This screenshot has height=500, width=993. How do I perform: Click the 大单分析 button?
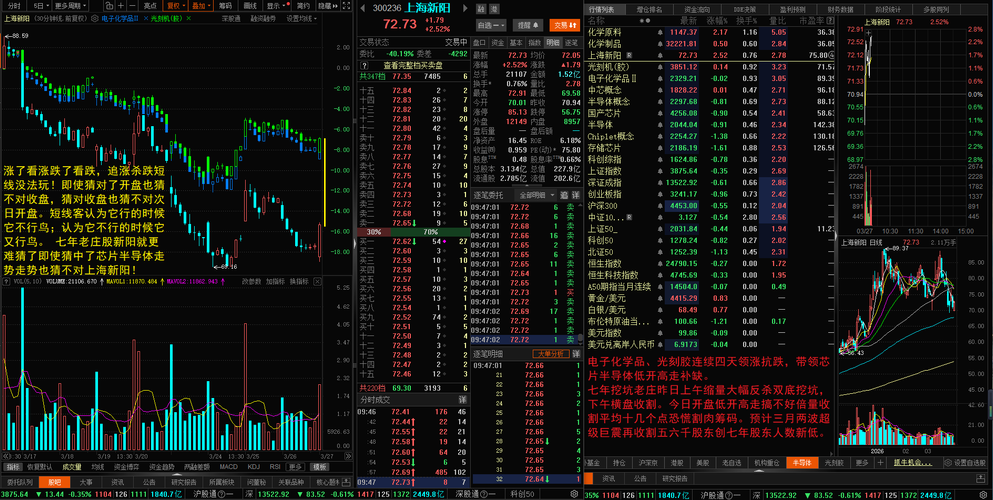pos(551,354)
